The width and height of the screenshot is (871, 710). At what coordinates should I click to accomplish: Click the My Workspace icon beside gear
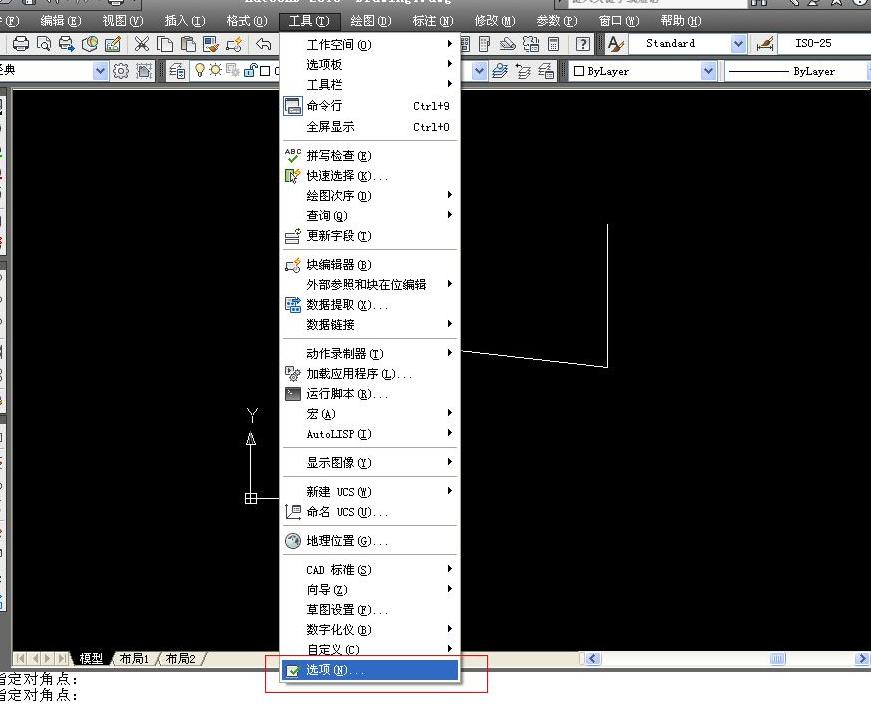tap(144, 71)
